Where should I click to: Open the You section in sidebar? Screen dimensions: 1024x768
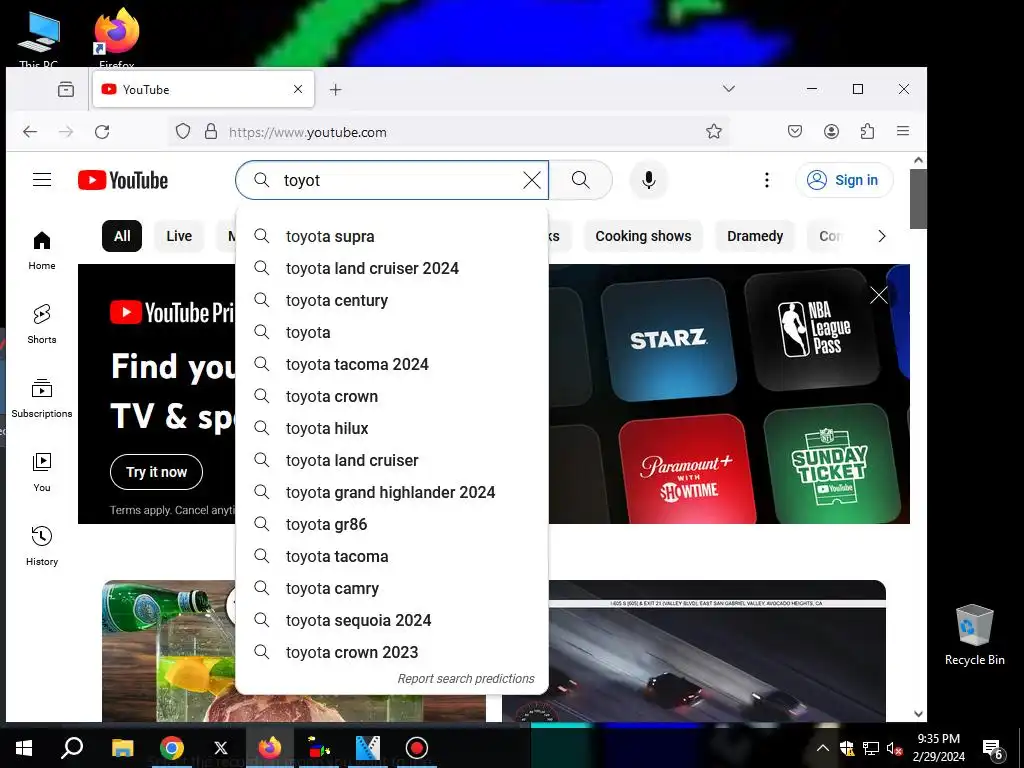[42, 472]
